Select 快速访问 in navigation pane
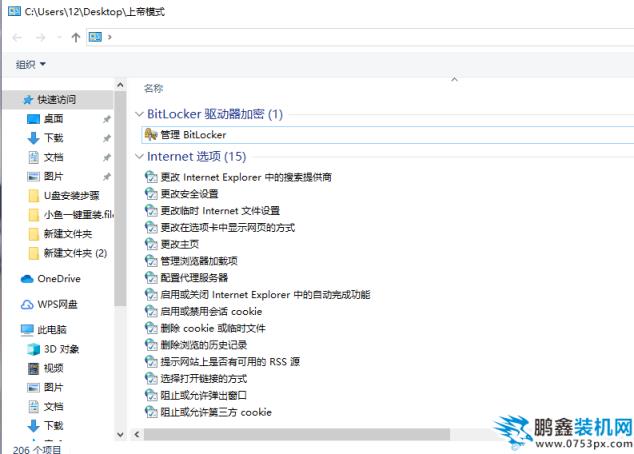Image resolution: width=634 pixels, height=454 pixels. pyautogui.click(x=56, y=99)
